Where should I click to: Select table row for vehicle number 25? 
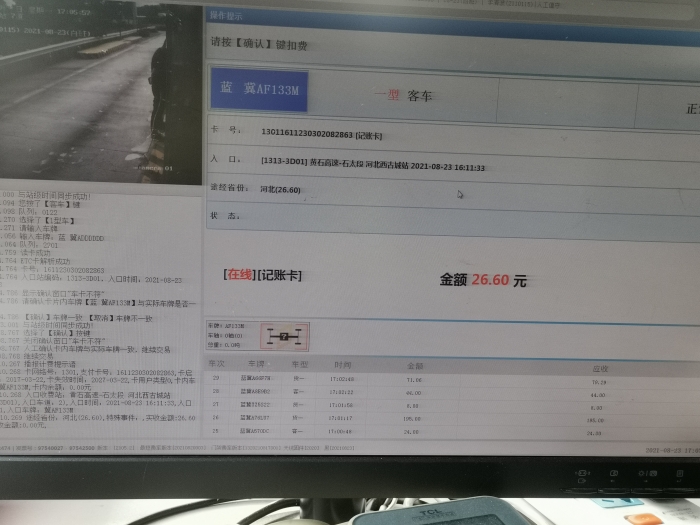pos(400,431)
